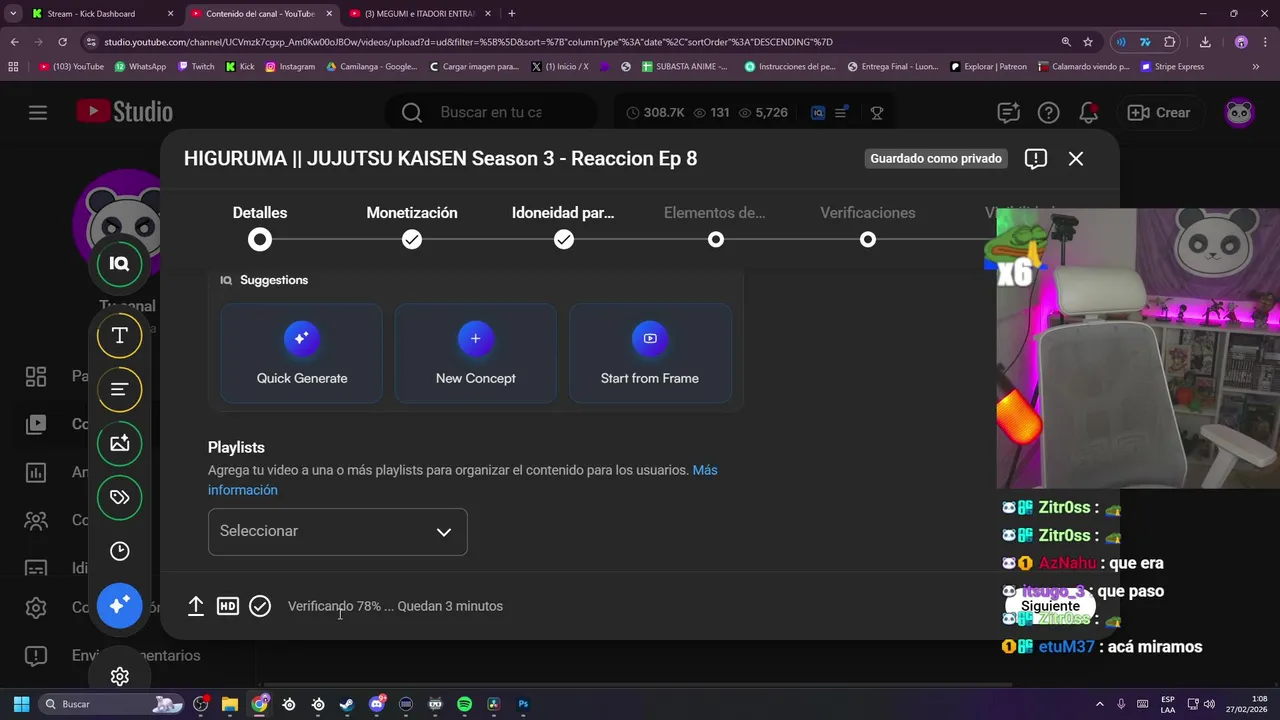The width and height of the screenshot is (1280, 720).
Task: Click the Start from Frame card
Action: [x=650, y=353]
